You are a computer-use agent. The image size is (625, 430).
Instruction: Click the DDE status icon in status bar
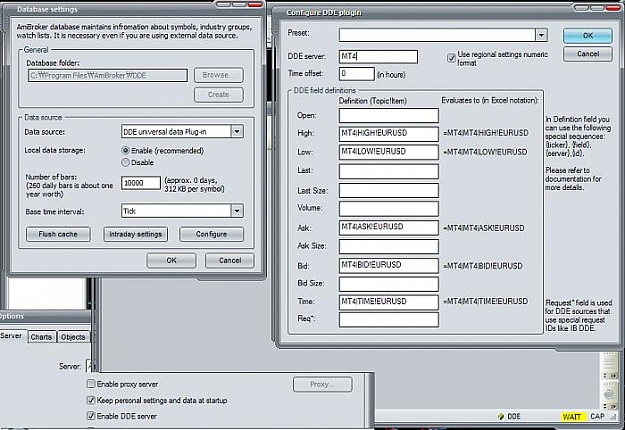[x=501, y=416]
